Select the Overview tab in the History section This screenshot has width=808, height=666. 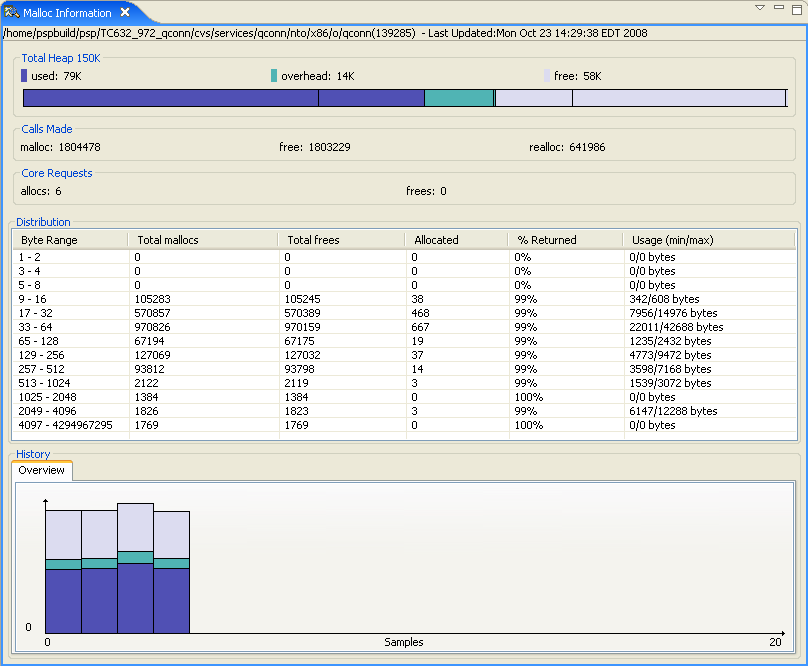41,470
